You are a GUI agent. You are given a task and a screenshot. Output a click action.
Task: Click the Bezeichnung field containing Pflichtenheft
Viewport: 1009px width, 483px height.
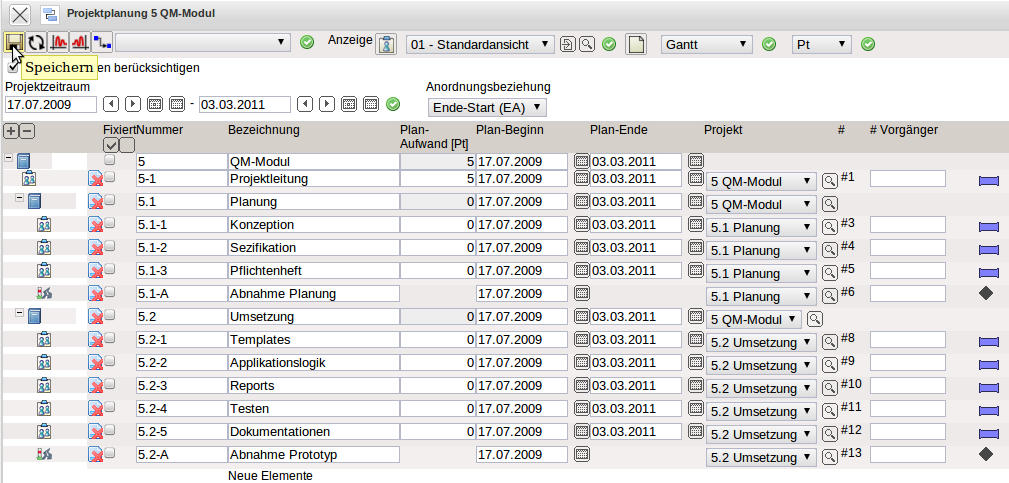(x=313, y=271)
